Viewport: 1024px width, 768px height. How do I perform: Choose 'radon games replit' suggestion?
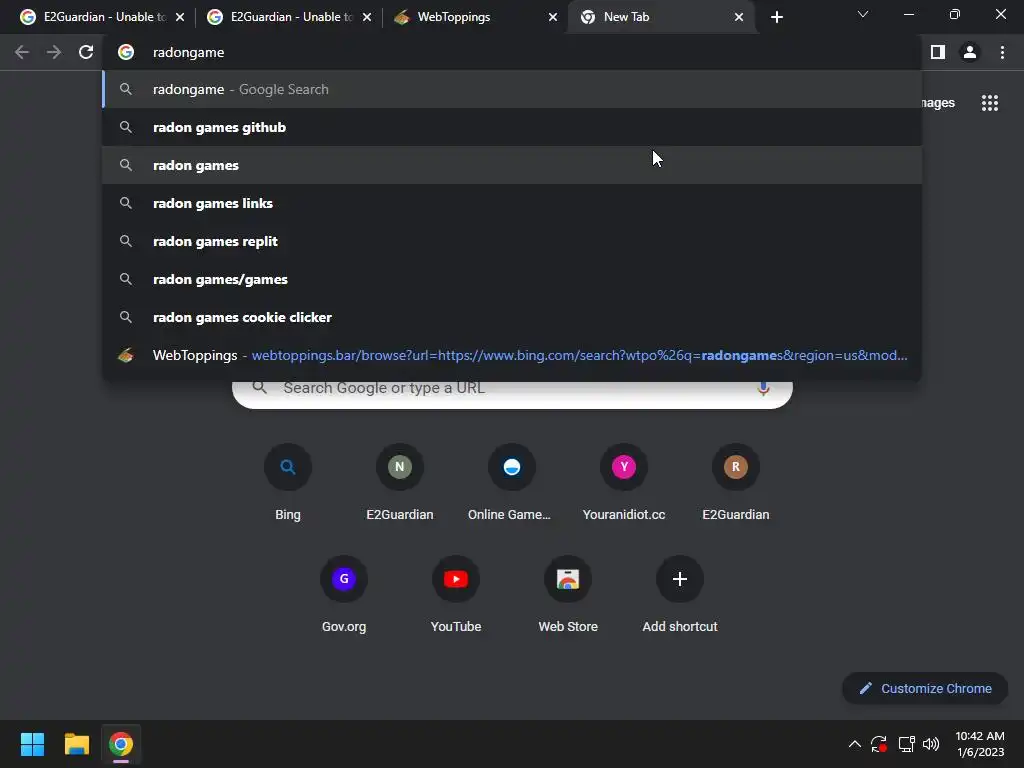tap(512, 241)
